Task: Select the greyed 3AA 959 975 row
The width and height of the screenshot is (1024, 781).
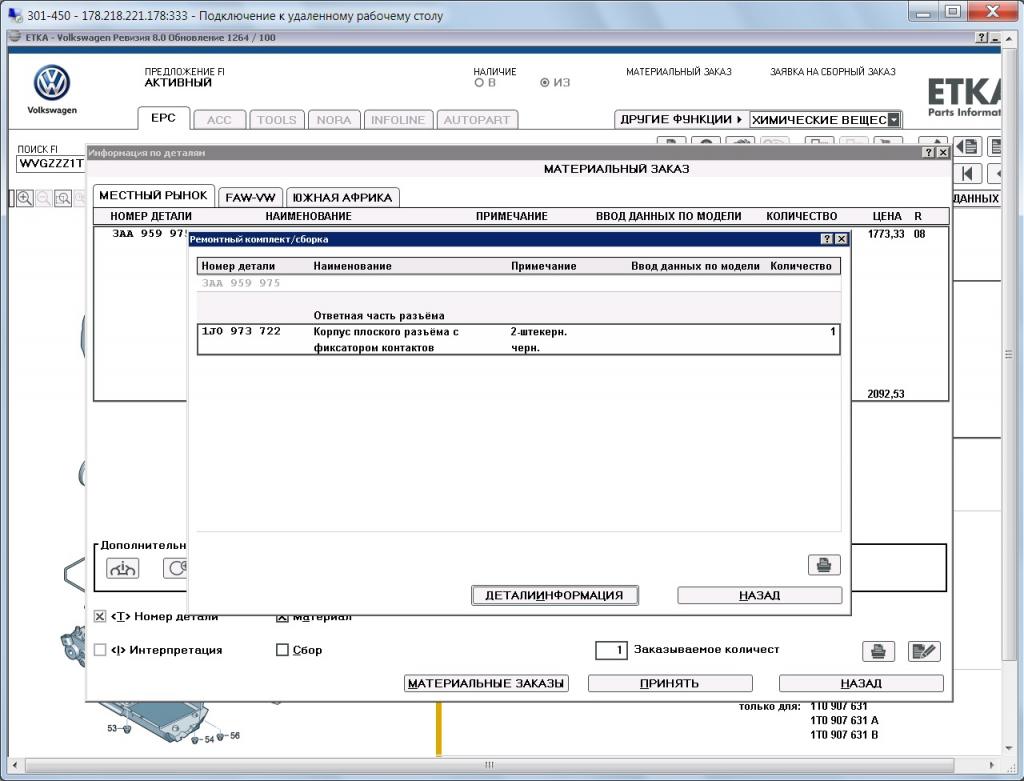Action: tap(519, 283)
